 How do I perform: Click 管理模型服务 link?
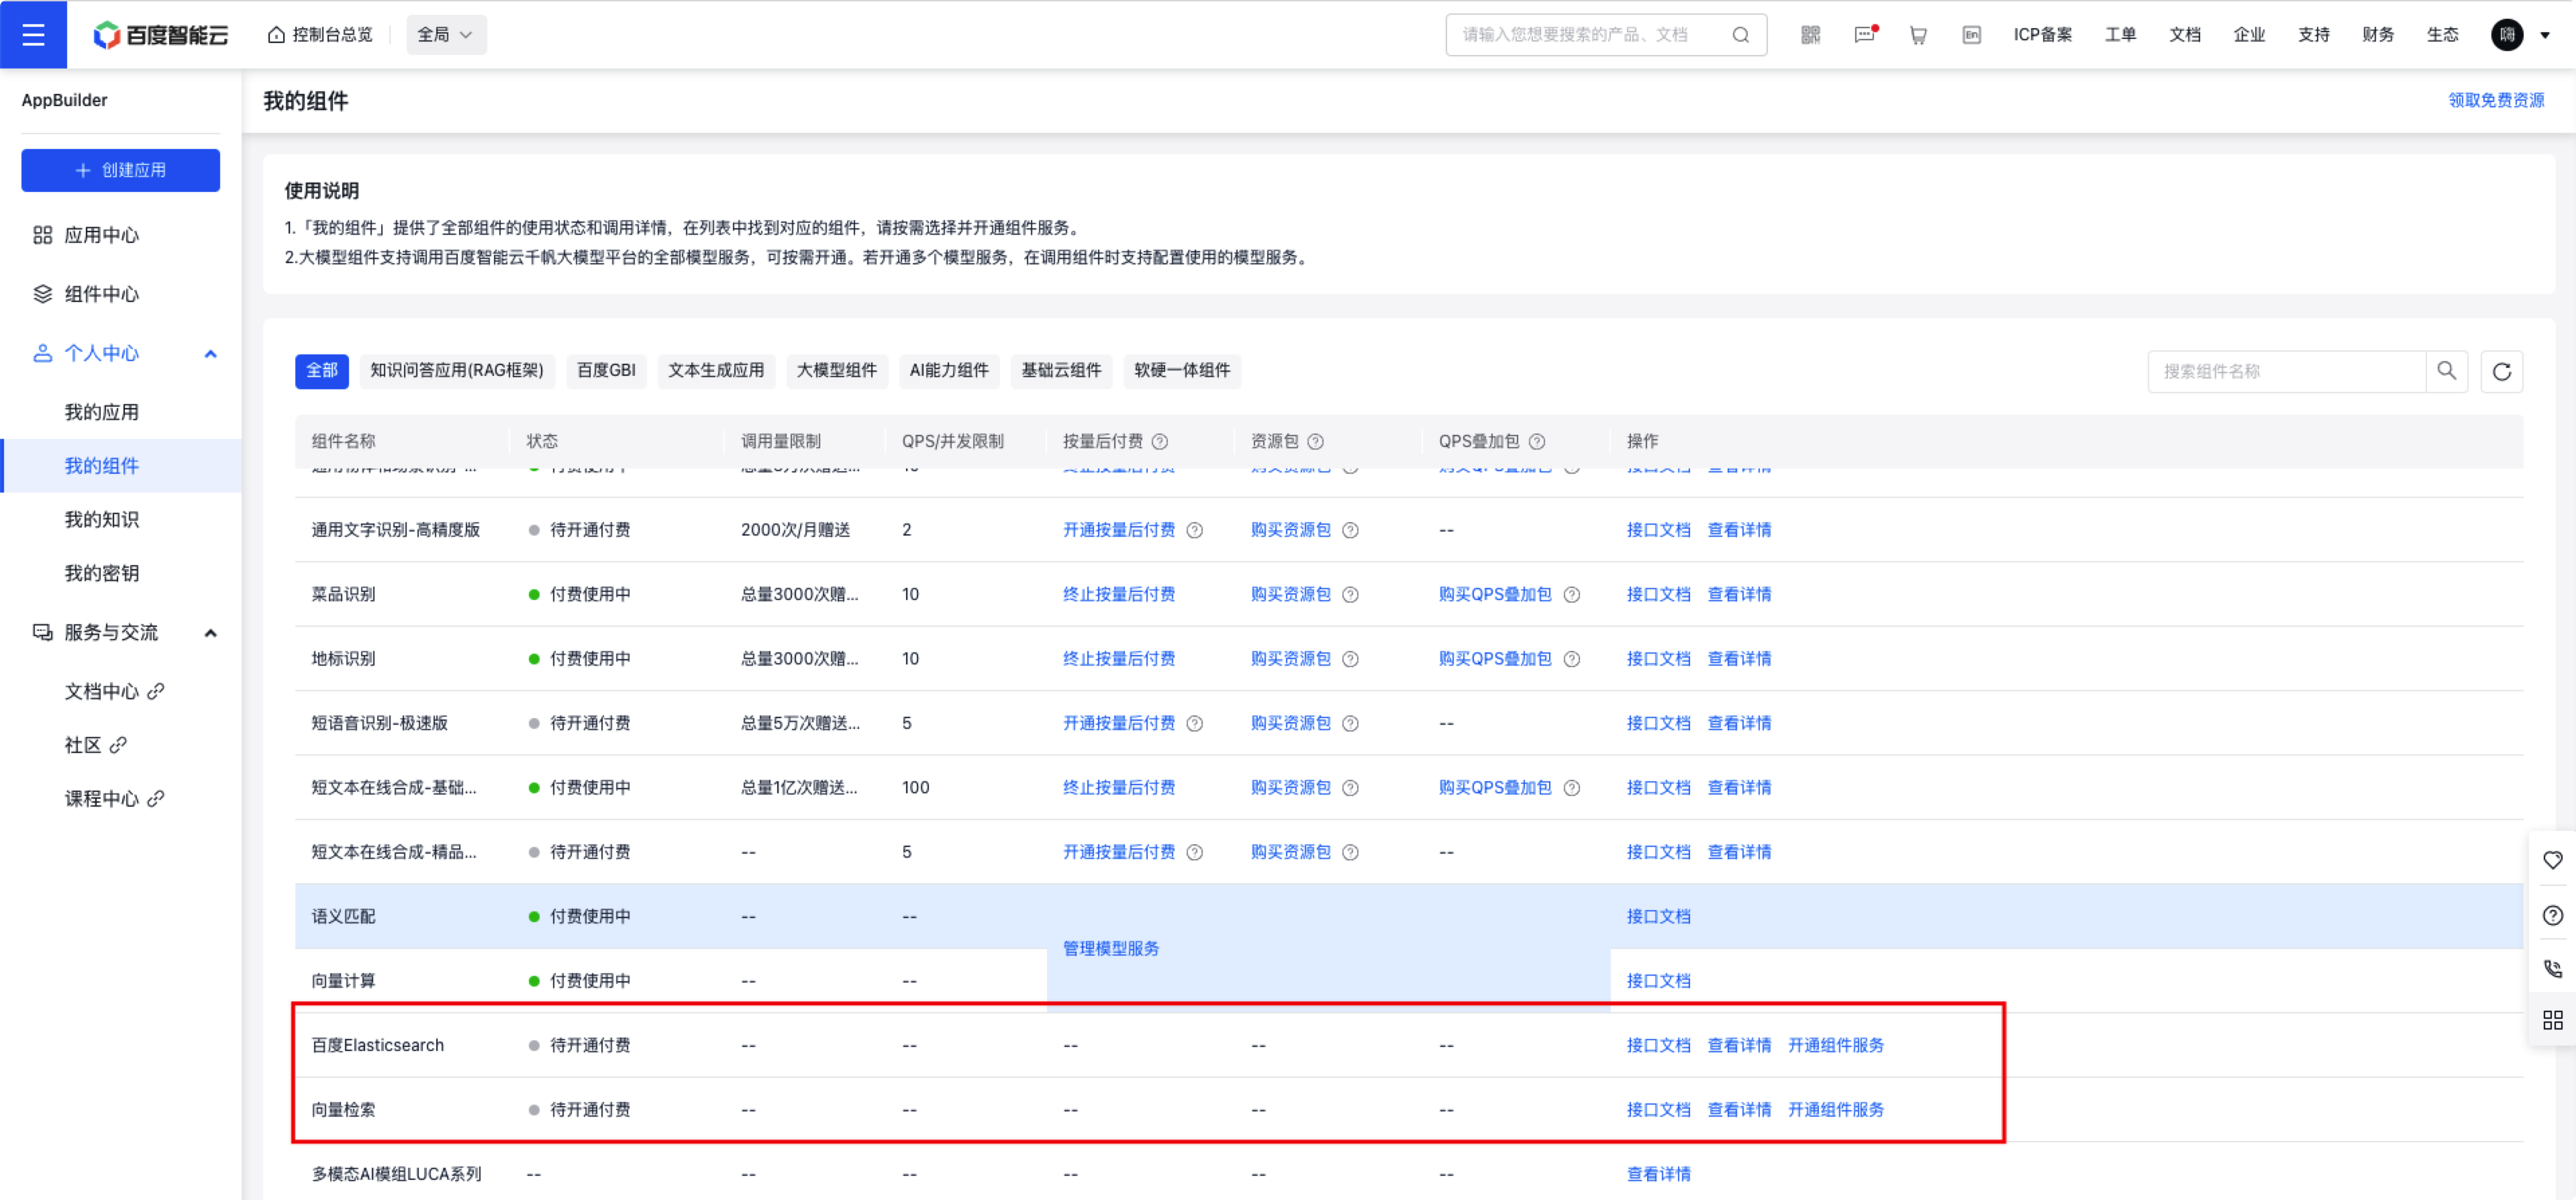1111,948
